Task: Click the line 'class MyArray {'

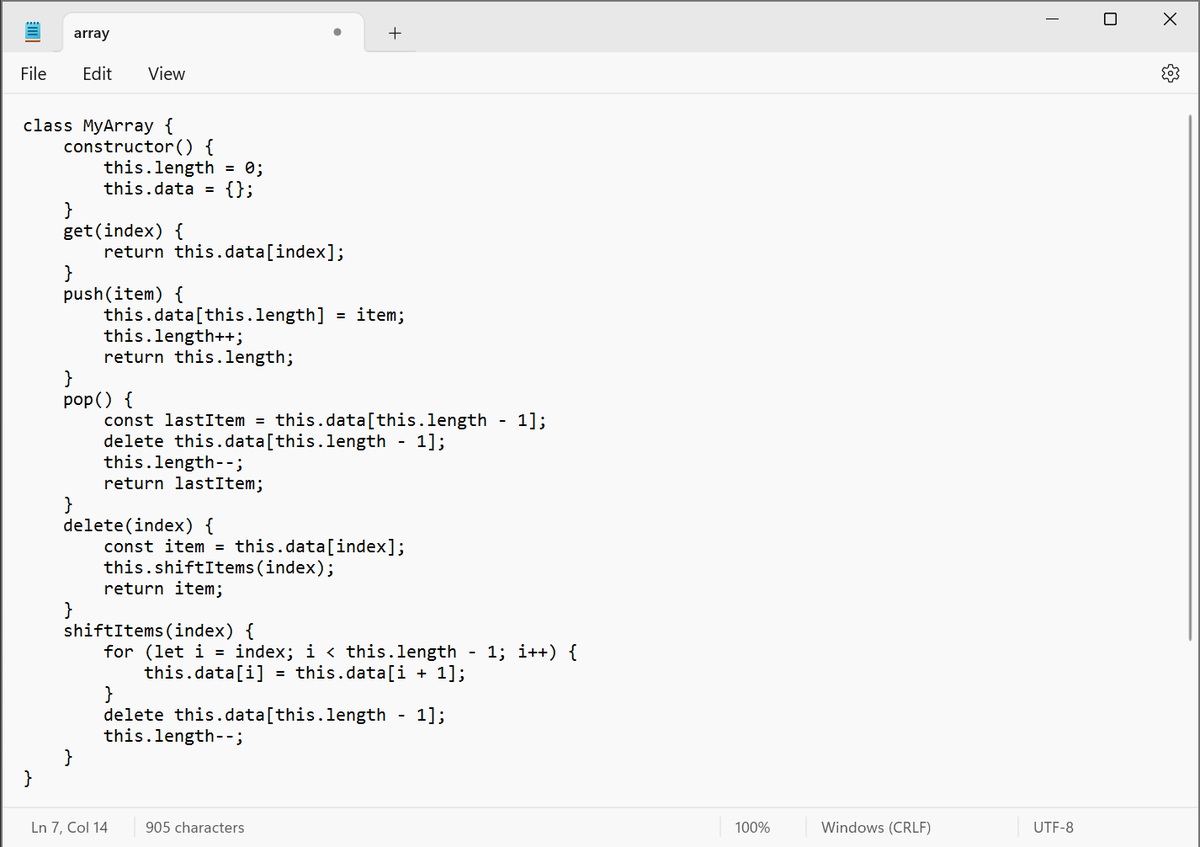Action: pos(98,126)
